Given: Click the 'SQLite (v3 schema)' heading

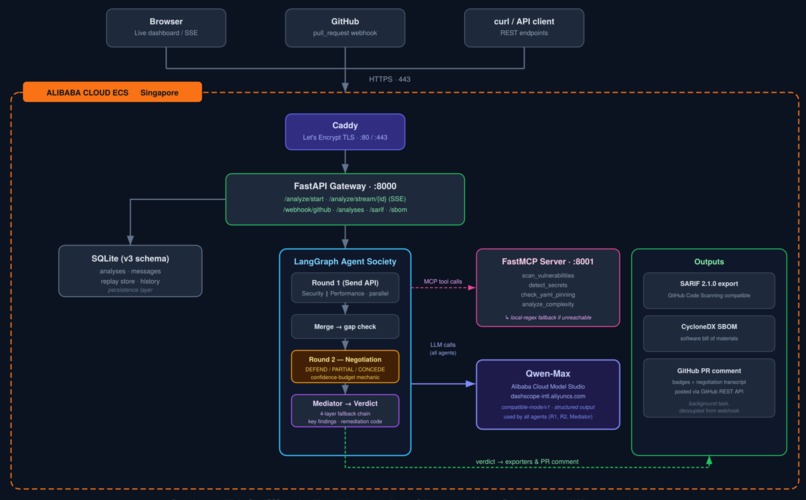Looking at the screenshot, I should click(130, 258).
